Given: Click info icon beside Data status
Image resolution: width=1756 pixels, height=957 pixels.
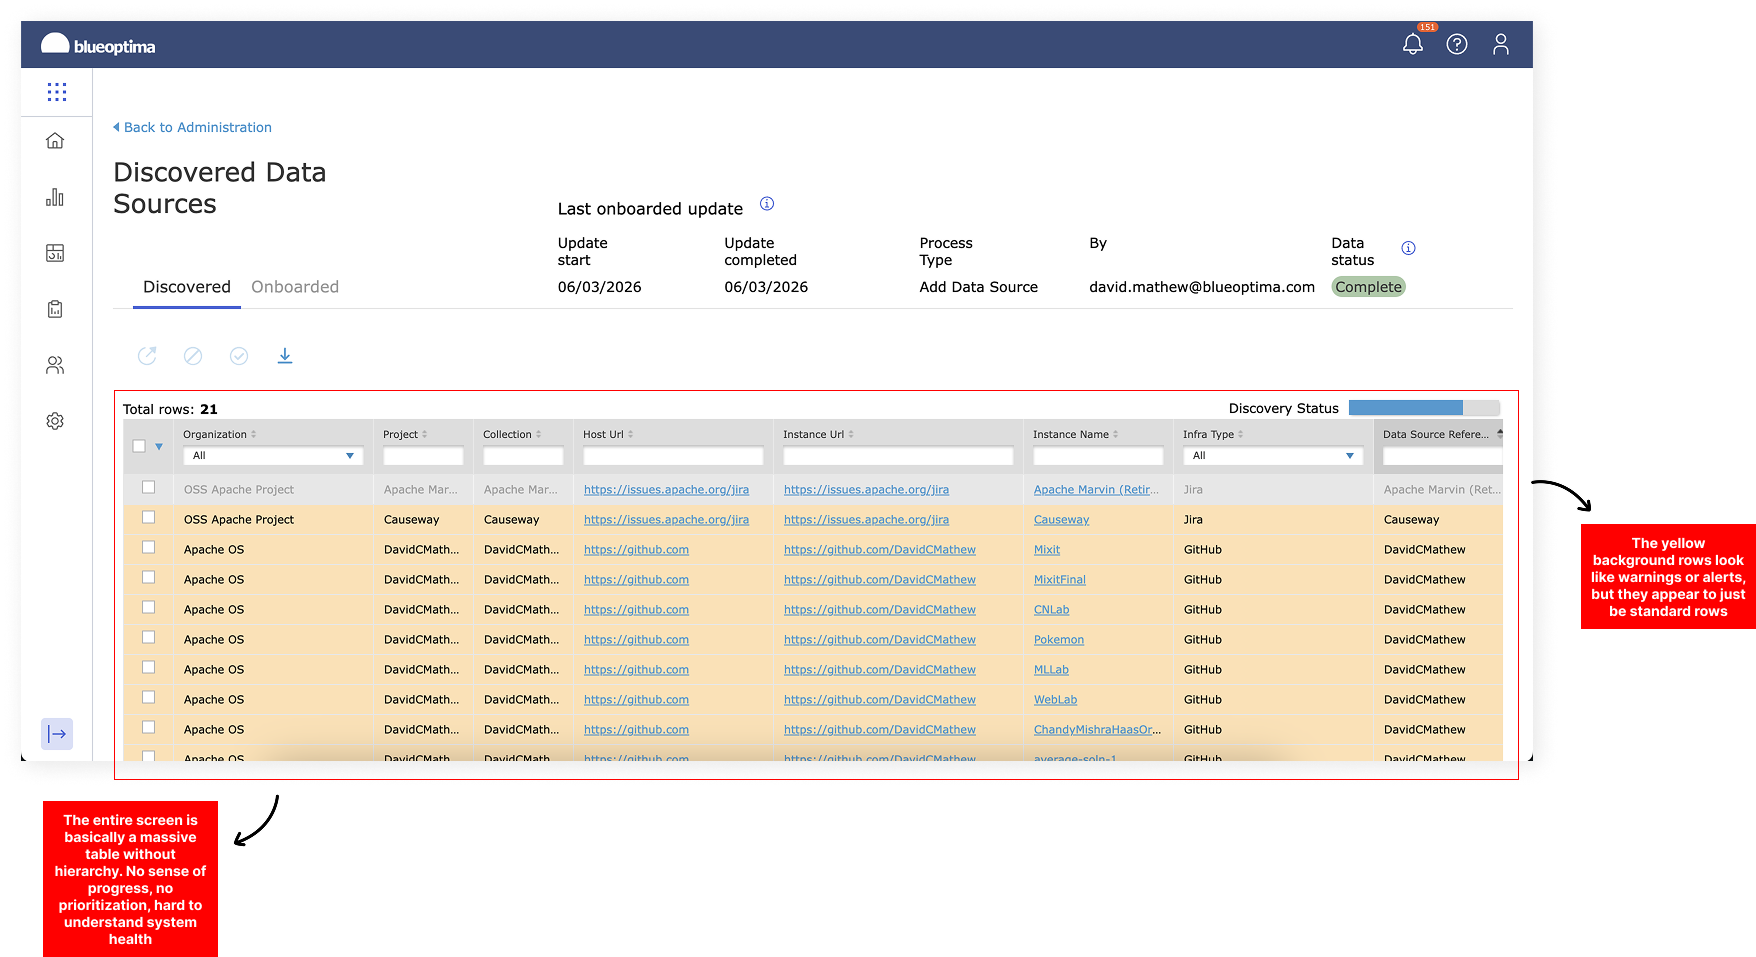Looking at the screenshot, I should (1408, 248).
